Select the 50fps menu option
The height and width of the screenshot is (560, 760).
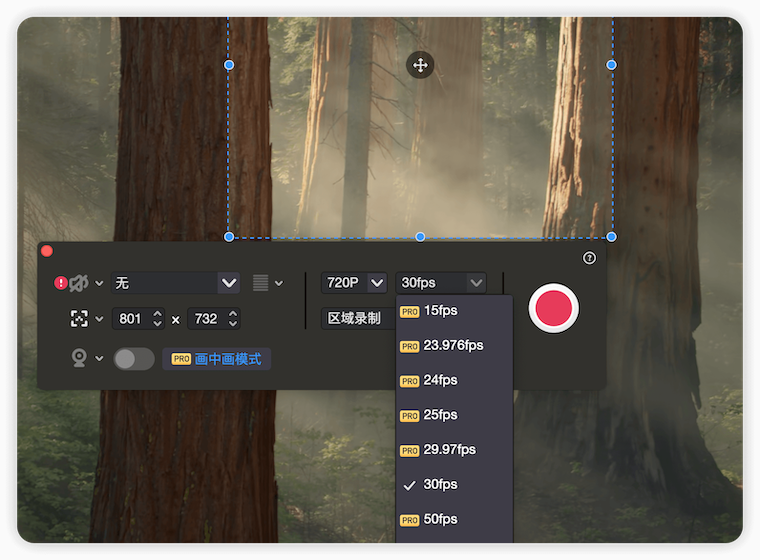tap(440, 520)
